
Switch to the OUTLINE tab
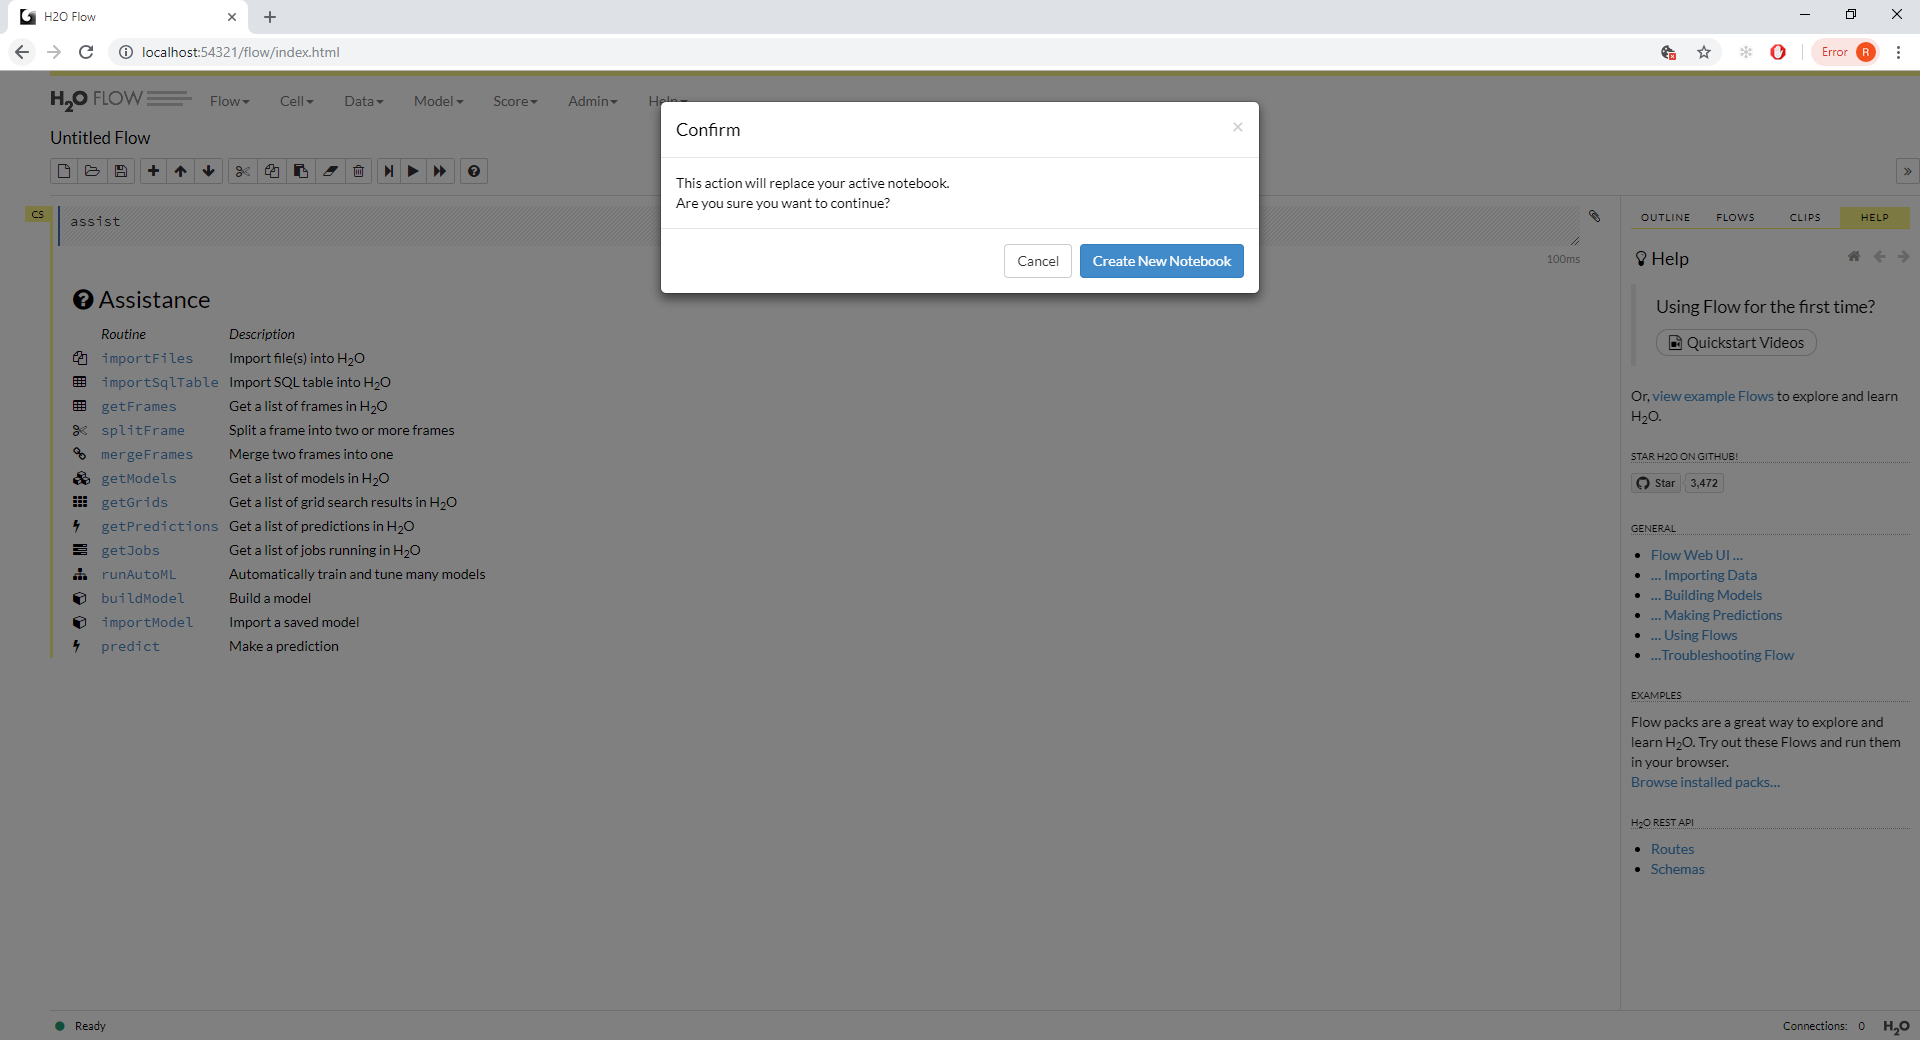(1665, 217)
